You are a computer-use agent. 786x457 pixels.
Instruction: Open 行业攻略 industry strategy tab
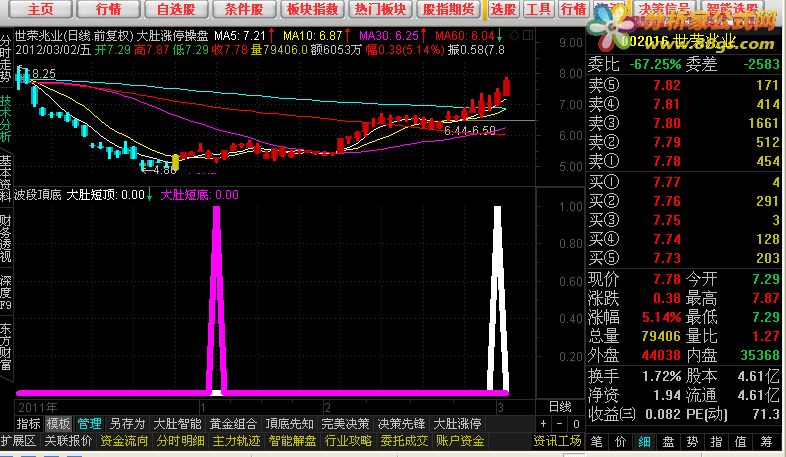(x=348, y=441)
